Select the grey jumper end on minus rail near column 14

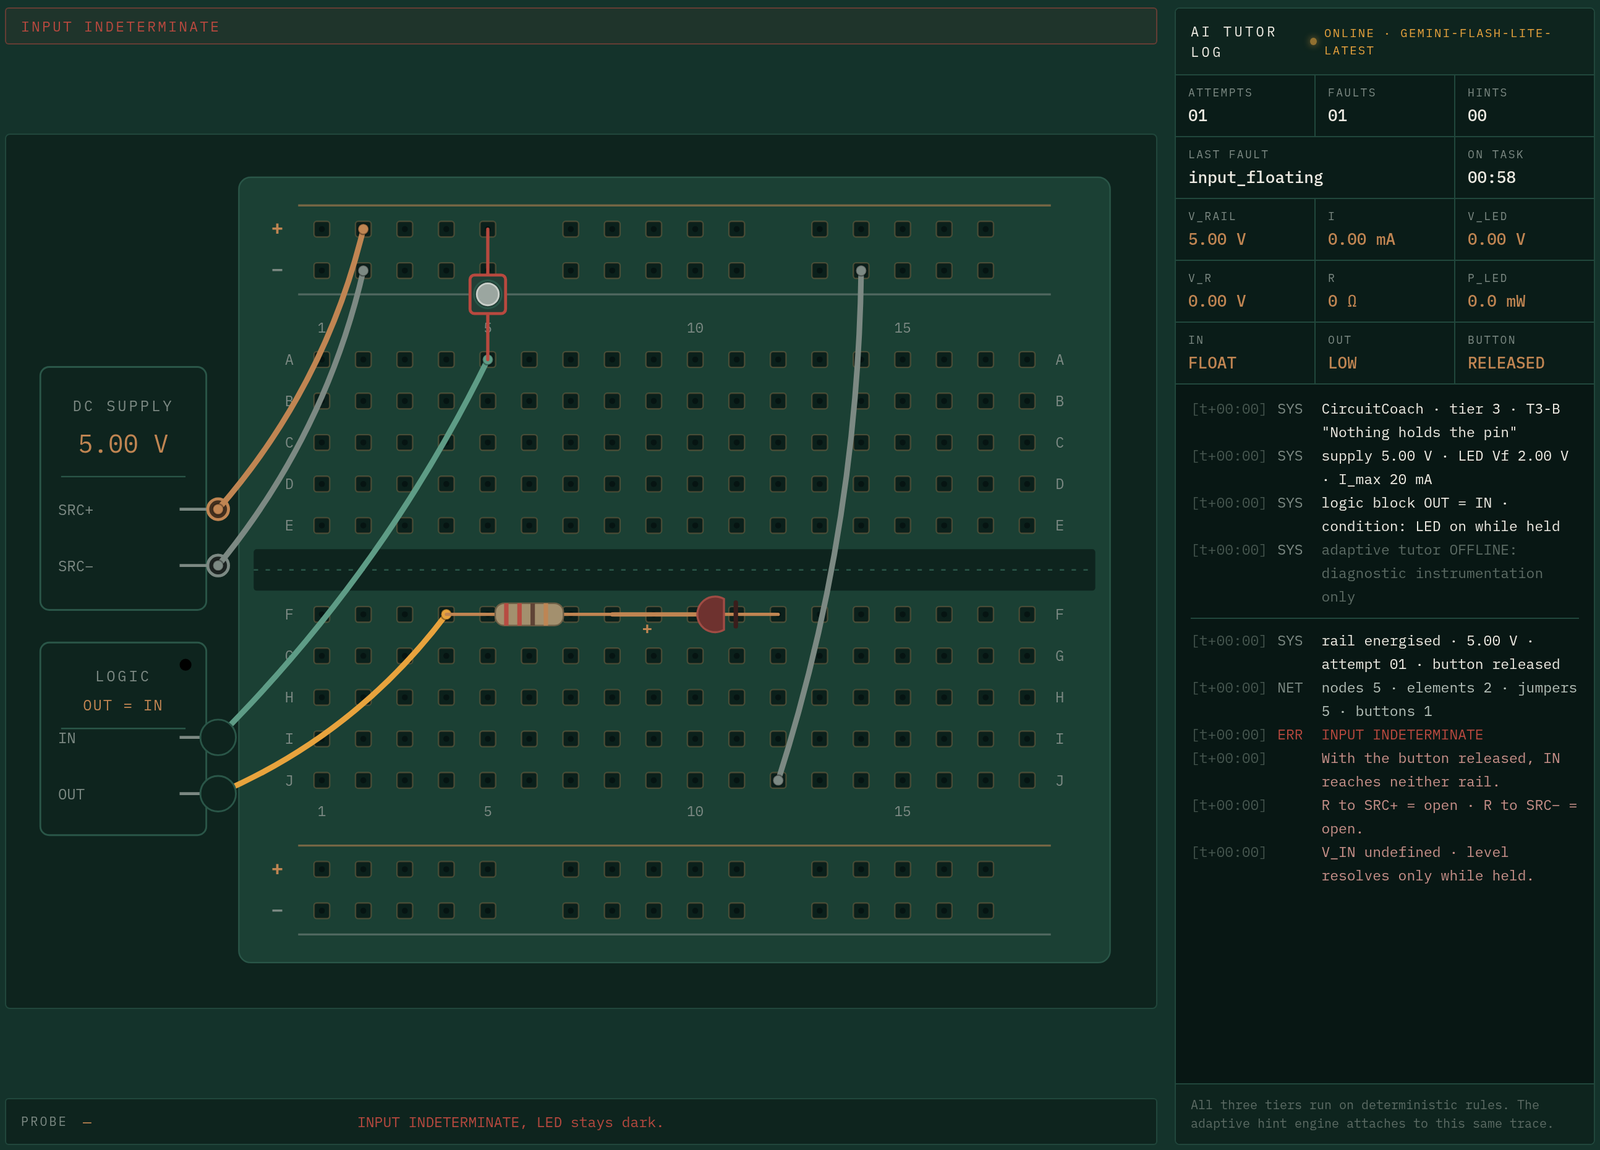861,271
